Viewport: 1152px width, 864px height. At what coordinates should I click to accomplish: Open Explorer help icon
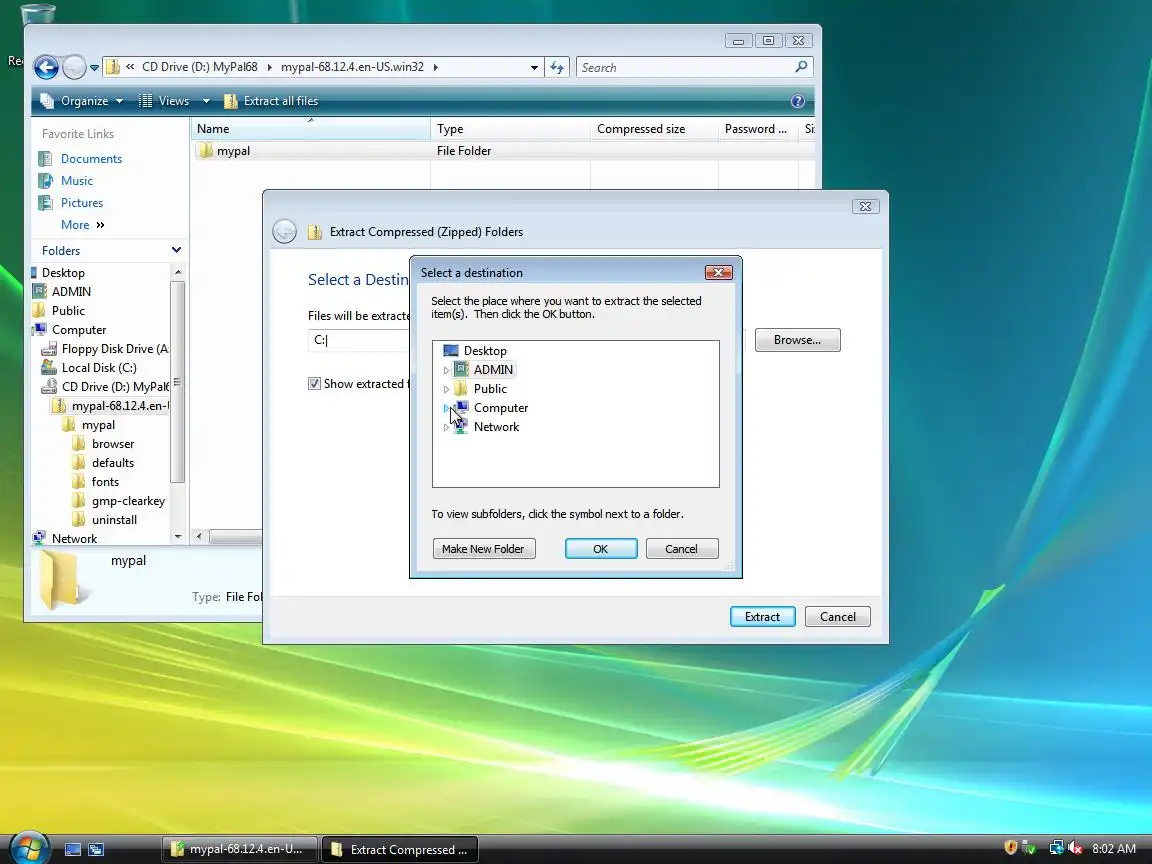pyautogui.click(x=798, y=101)
